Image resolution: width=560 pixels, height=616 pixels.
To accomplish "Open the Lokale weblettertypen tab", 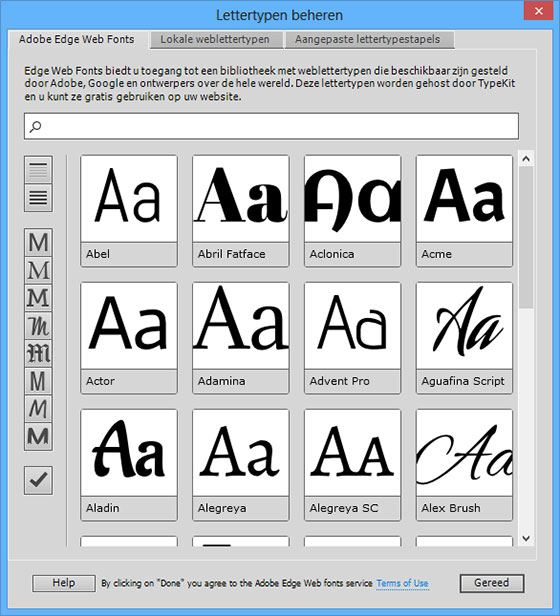I will tap(215, 40).
